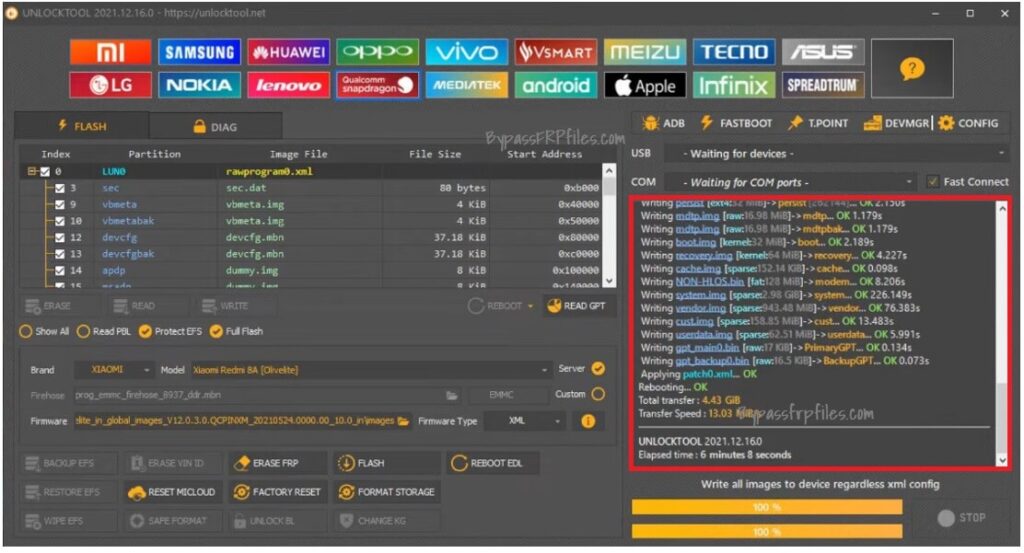1024x553 pixels.
Task: Enable the Show All option
Action: tap(44, 332)
